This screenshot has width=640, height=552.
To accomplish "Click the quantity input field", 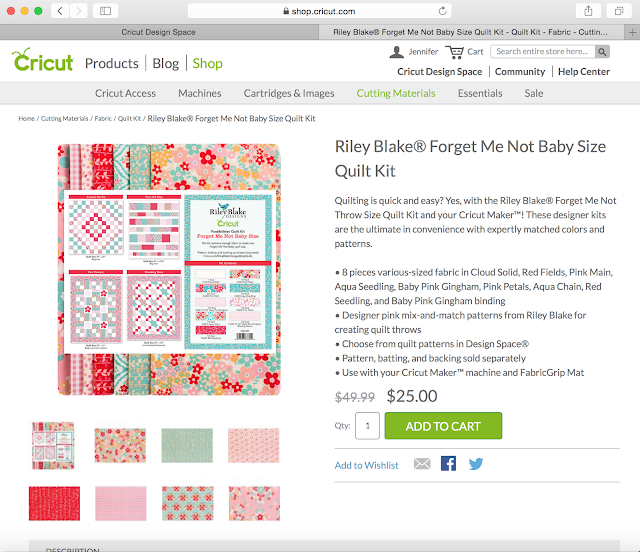I will pos(367,426).
